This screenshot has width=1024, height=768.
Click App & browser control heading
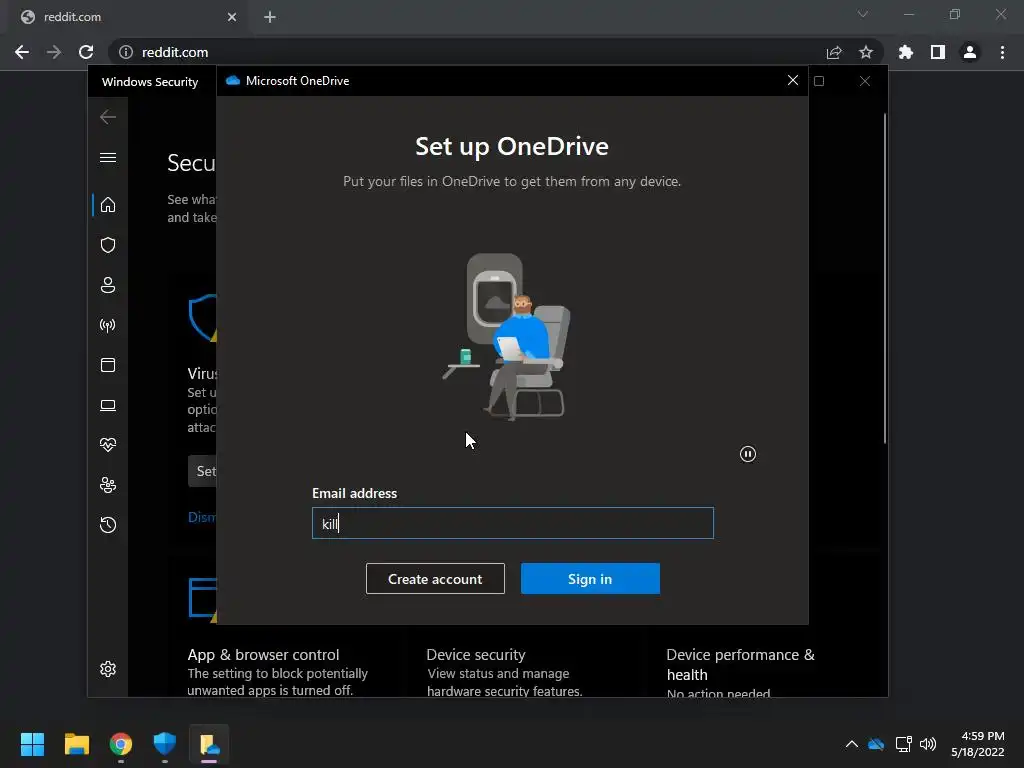pyautogui.click(x=263, y=654)
